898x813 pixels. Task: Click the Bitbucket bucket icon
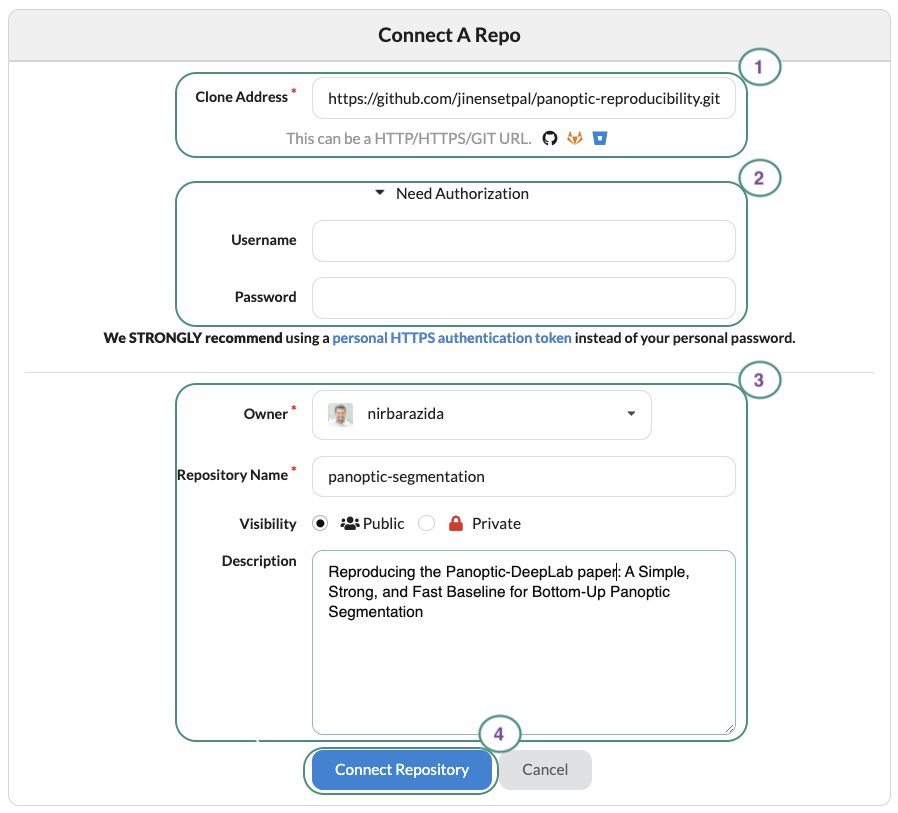click(x=599, y=138)
